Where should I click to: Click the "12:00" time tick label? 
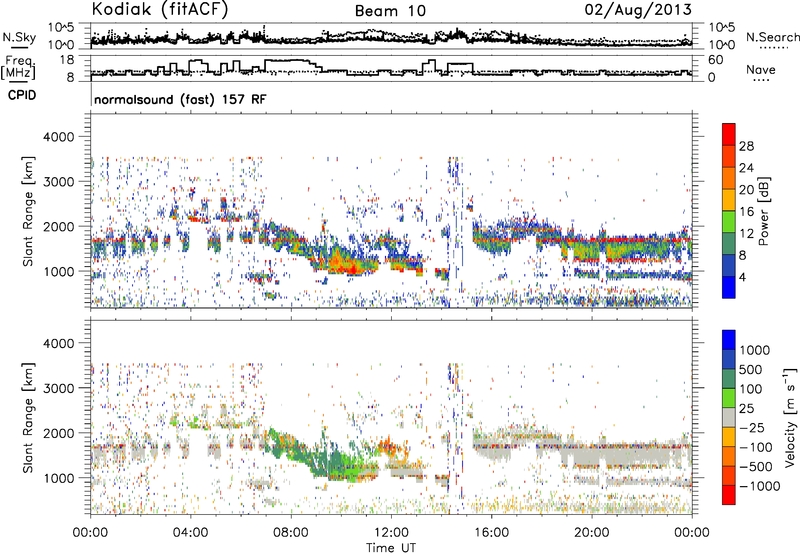[391, 533]
